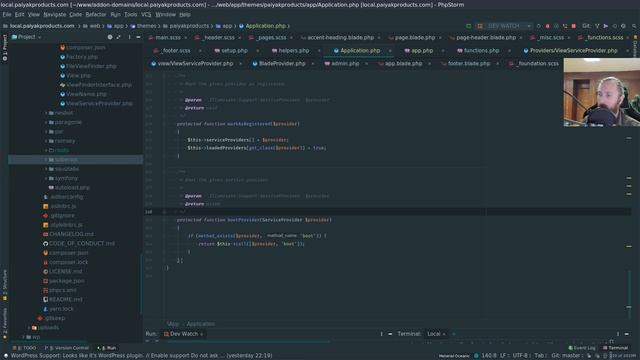640x360 pixels.
Task: Click the Application breadcrumb below the editor
Action: (x=200, y=324)
